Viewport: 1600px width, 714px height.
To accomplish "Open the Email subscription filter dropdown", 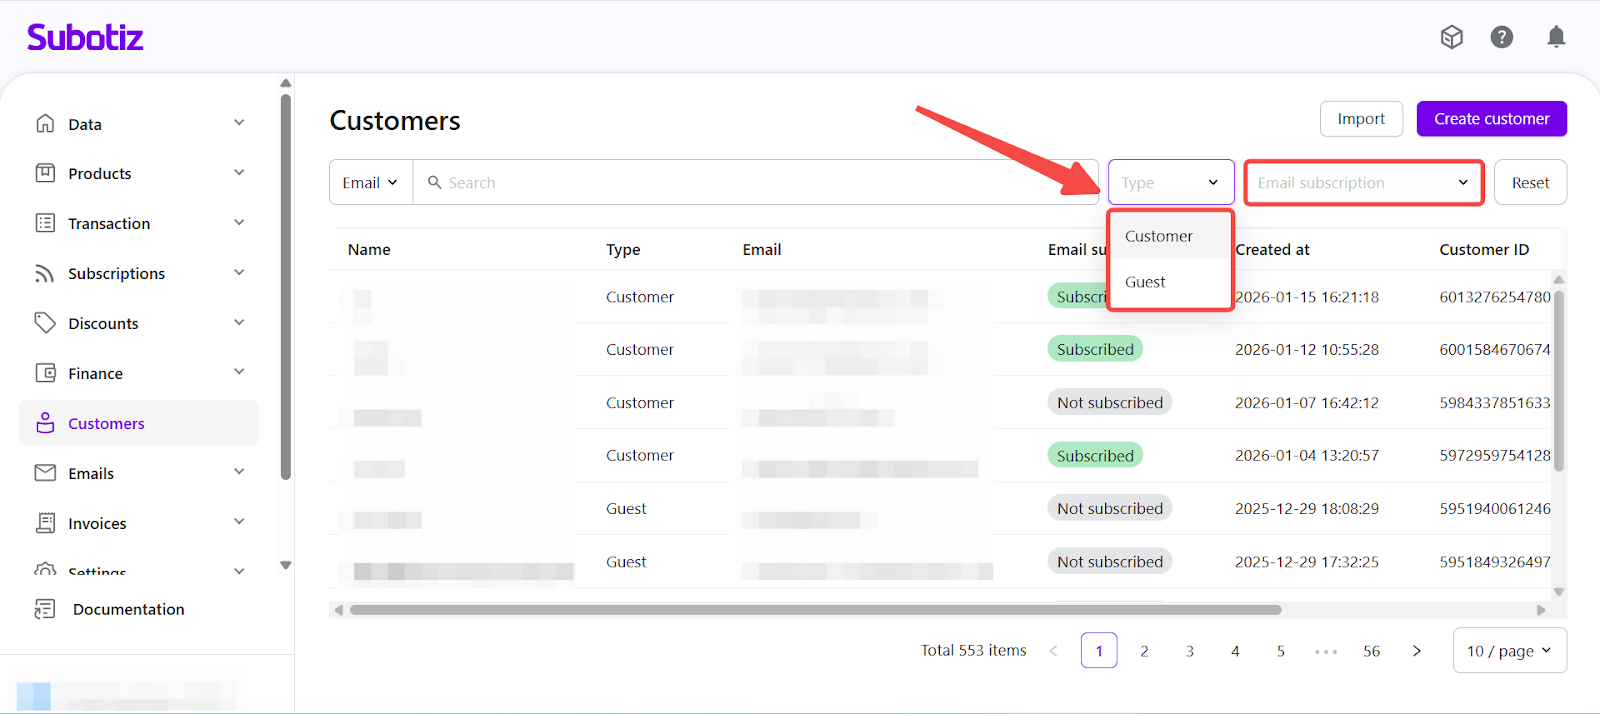I will pos(1363,183).
